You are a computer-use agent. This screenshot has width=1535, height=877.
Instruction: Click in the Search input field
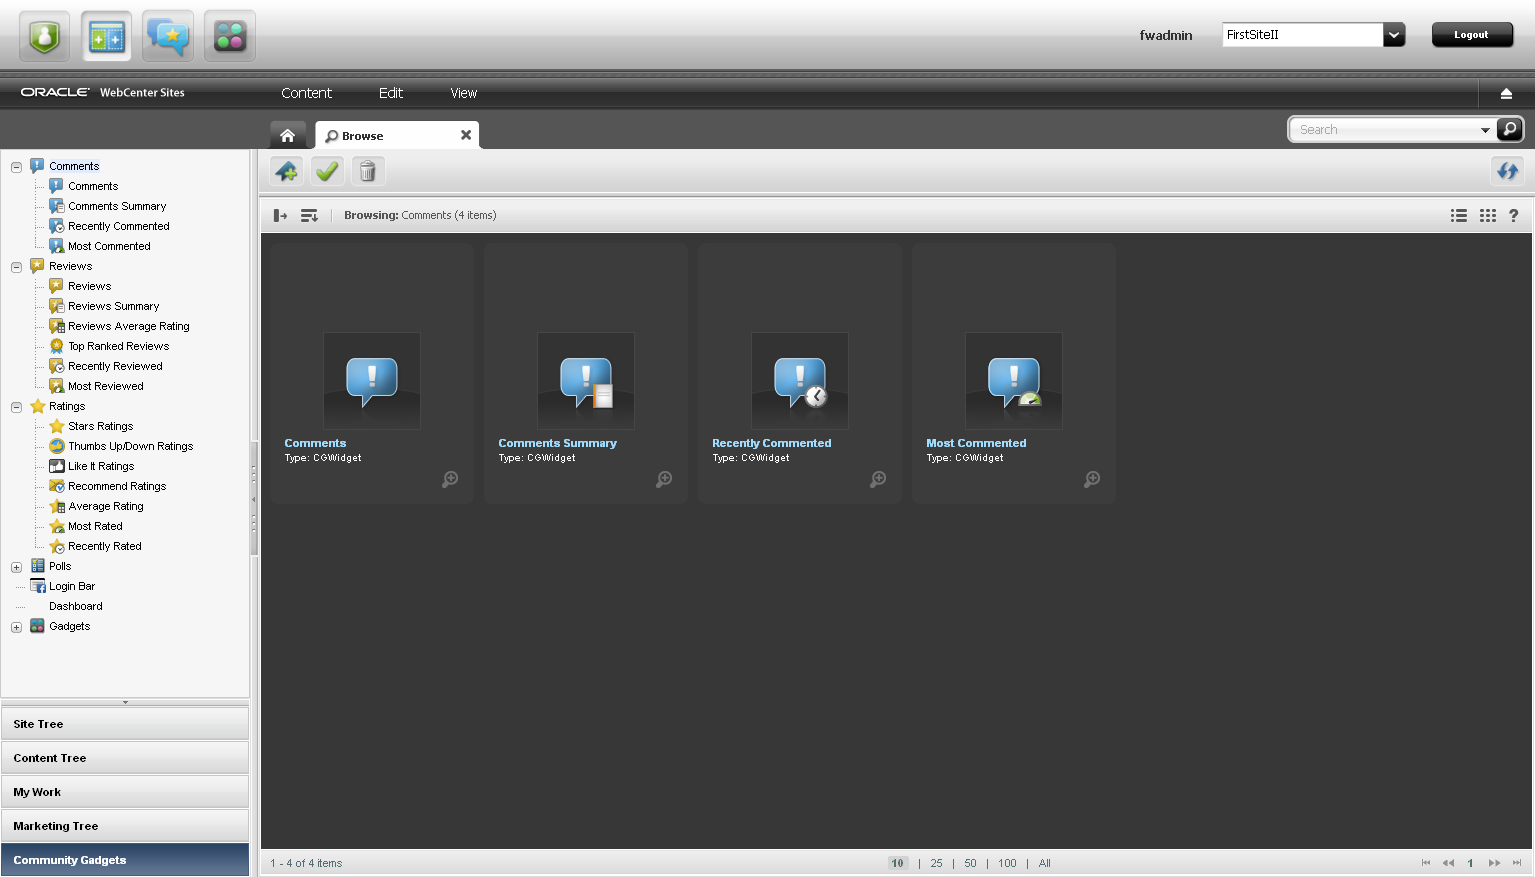[x=1386, y=130]
